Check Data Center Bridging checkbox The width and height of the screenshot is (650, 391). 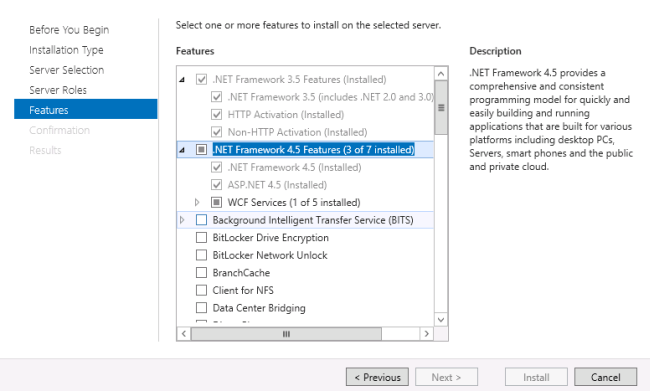click(x=201, y=308)
